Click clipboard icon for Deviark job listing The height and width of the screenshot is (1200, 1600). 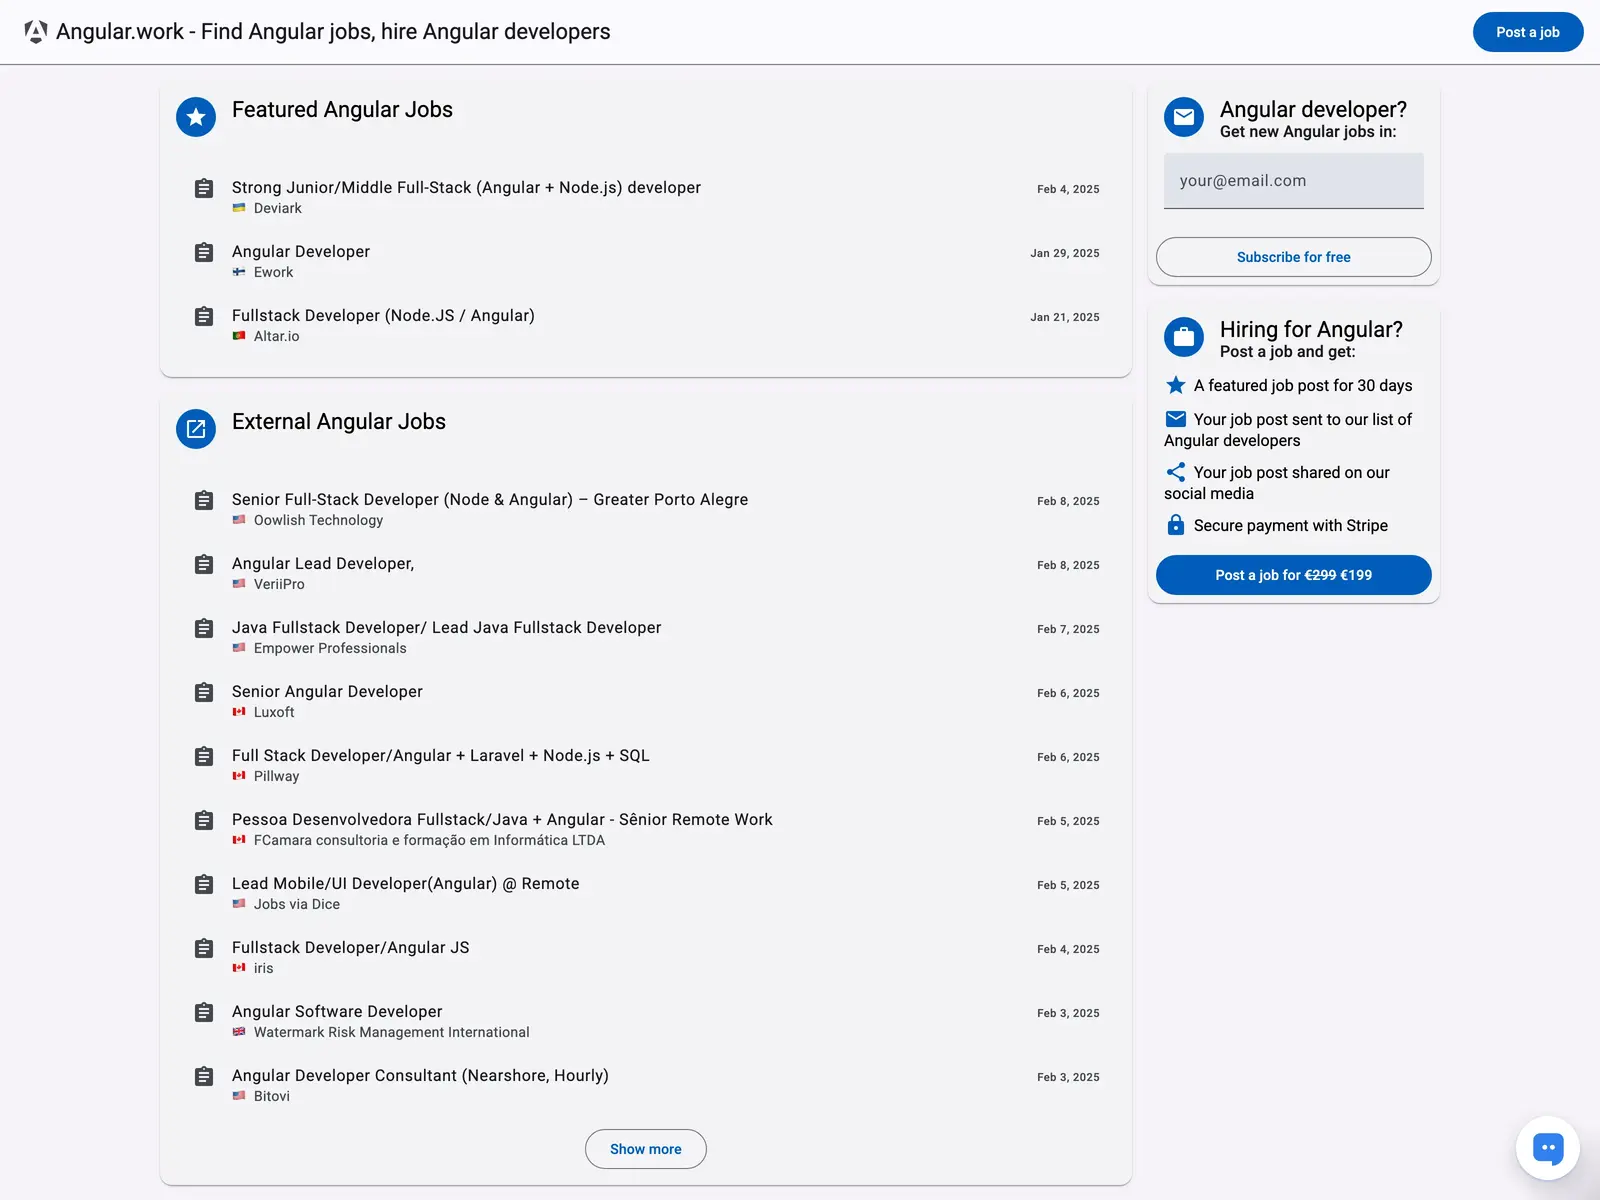pyautogui.click(x=204, y=188)
